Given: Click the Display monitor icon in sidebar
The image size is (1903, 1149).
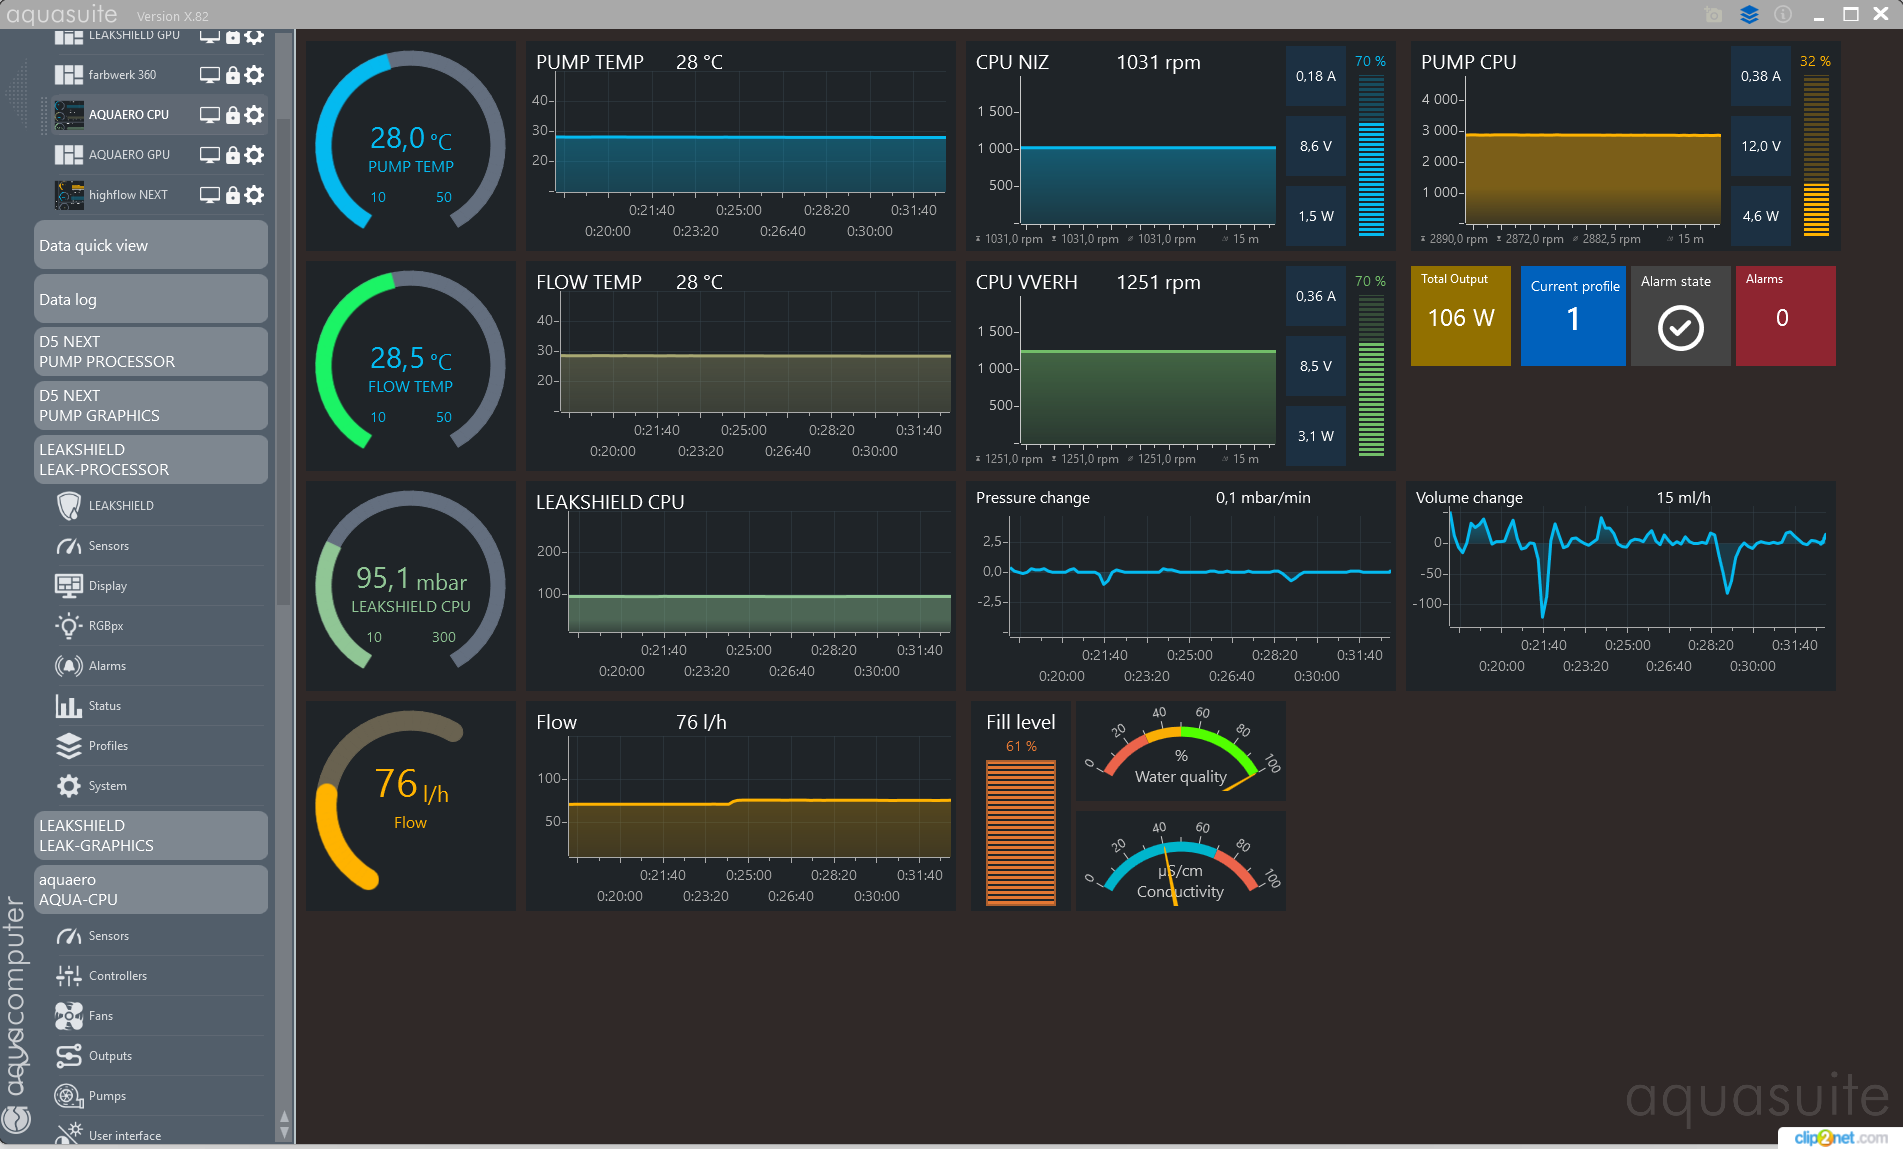Looking at the screenshot, I should [x=69, y=586].
